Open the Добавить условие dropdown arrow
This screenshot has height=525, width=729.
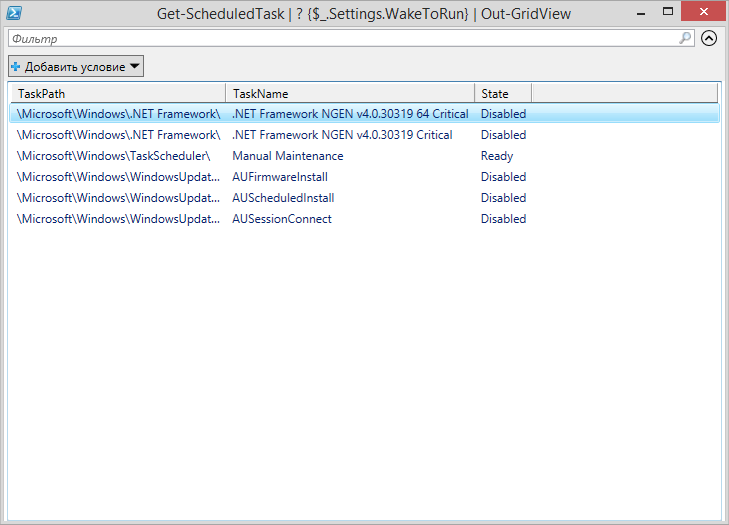[x=134, y=66]
